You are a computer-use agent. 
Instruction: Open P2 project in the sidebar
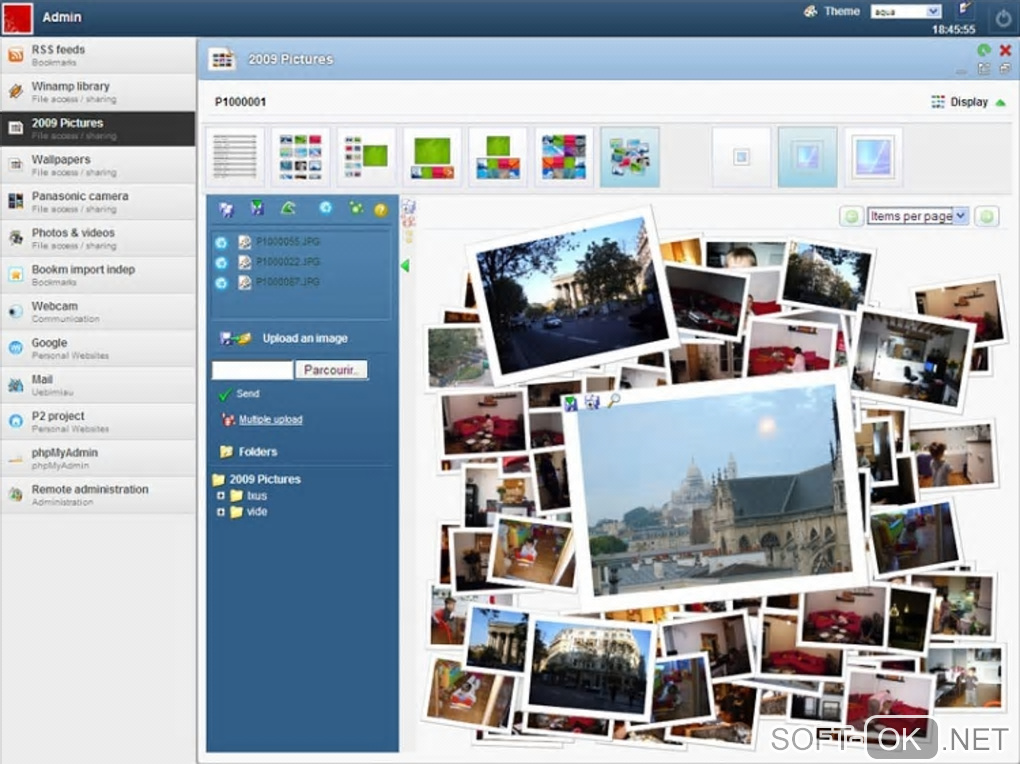click(x=98, y=422)
